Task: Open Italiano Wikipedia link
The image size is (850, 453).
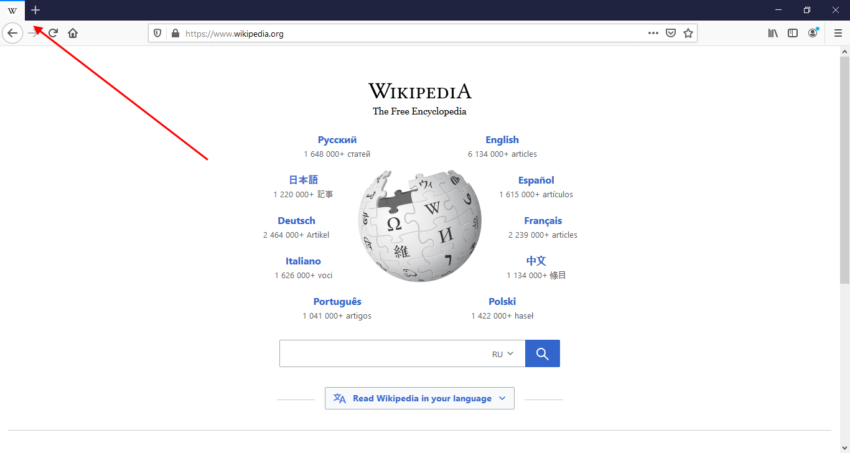Action: pos(303,261)
